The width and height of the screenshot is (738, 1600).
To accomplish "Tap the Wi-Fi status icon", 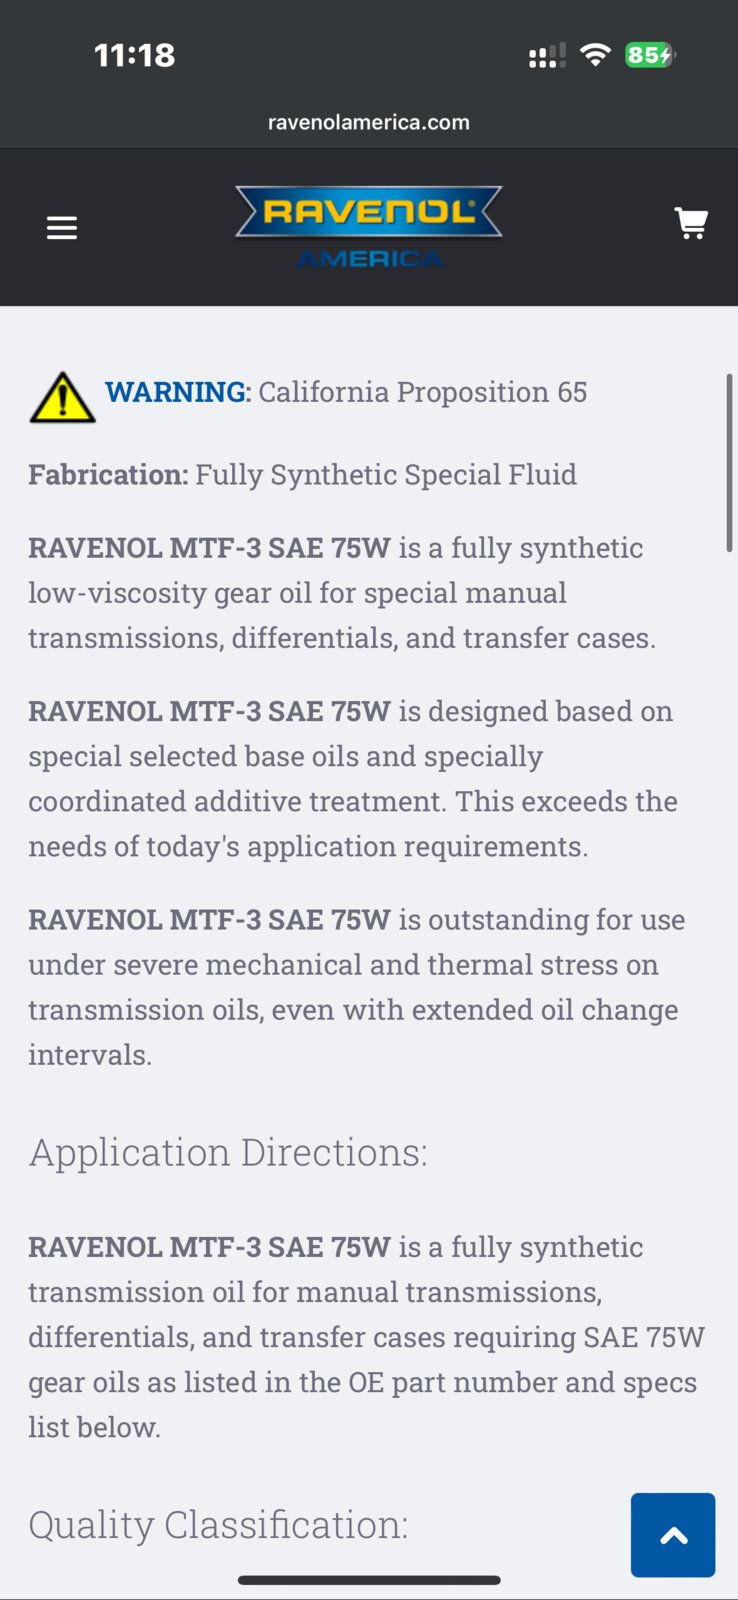I will click(595, 55).
